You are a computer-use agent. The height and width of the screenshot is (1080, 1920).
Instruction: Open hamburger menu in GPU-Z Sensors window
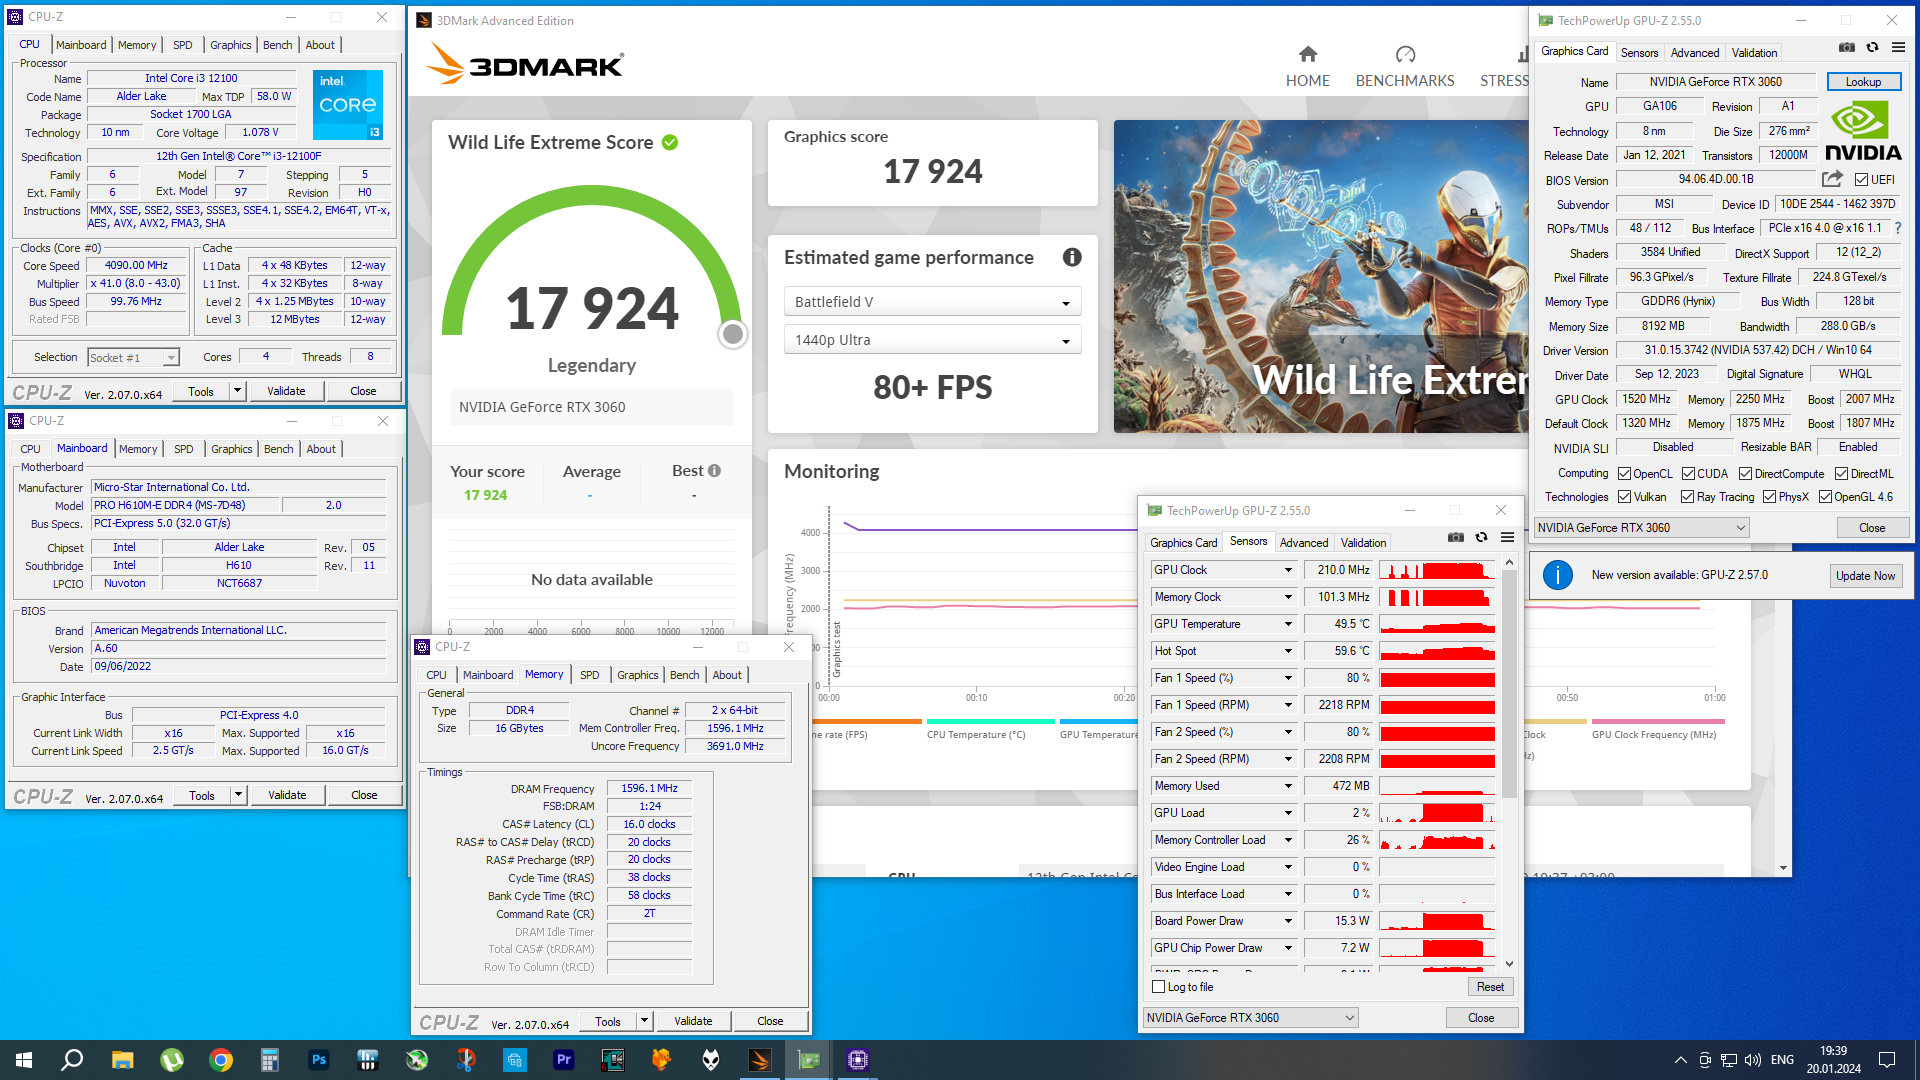point(1507,537)
